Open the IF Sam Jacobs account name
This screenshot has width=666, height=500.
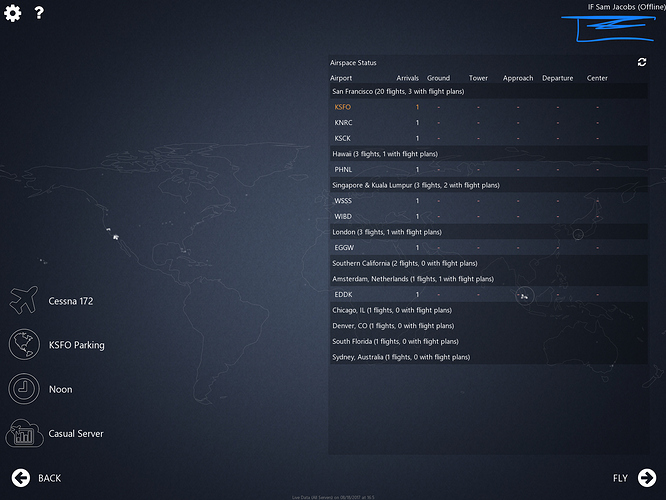pos(626,7)
